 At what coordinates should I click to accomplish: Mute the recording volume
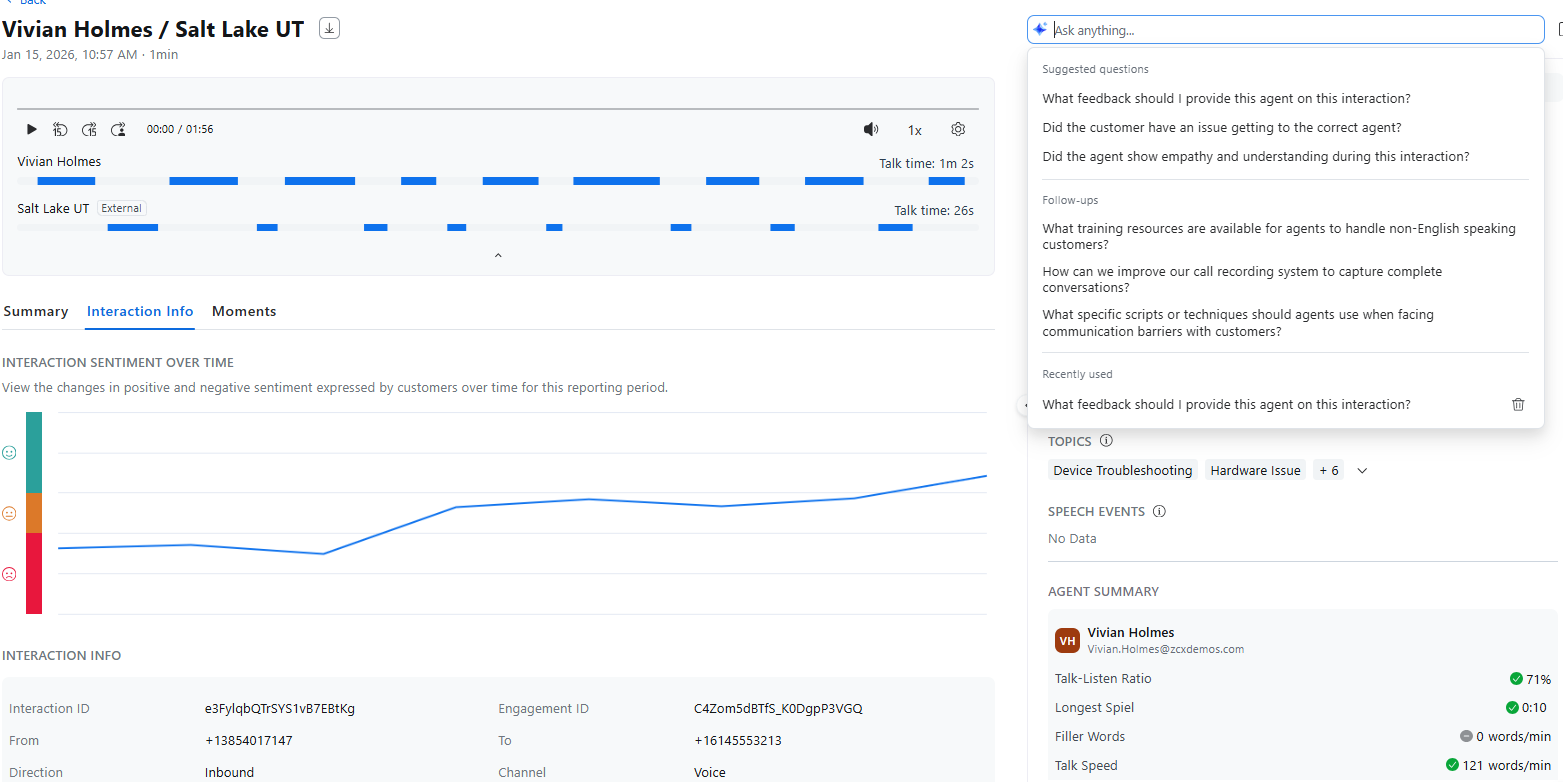[871, 129]
